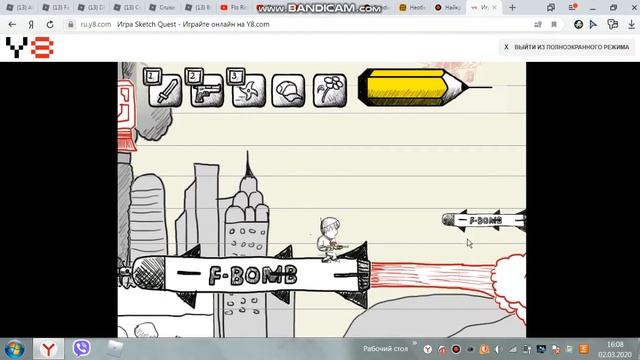Click the Bandicam record tray icon
Screen dimensions: 640x360
pyautogui.click(x=456, y=349)
